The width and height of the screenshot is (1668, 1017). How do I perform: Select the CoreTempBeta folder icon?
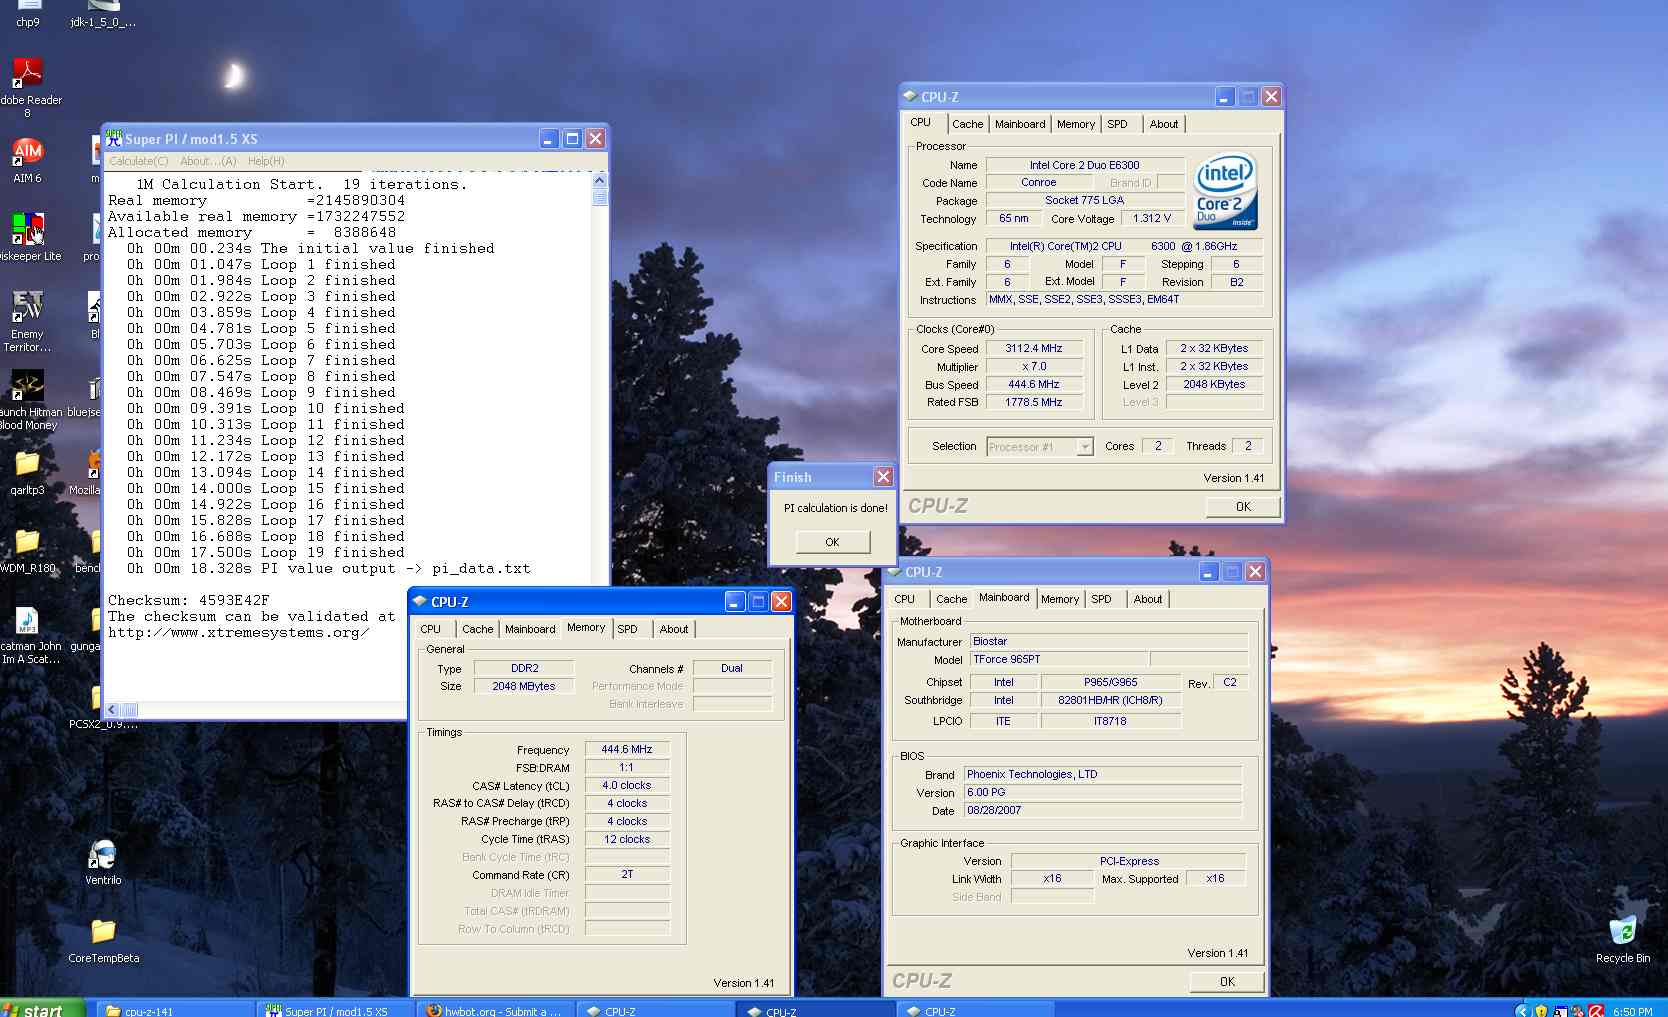coord(103,931)
